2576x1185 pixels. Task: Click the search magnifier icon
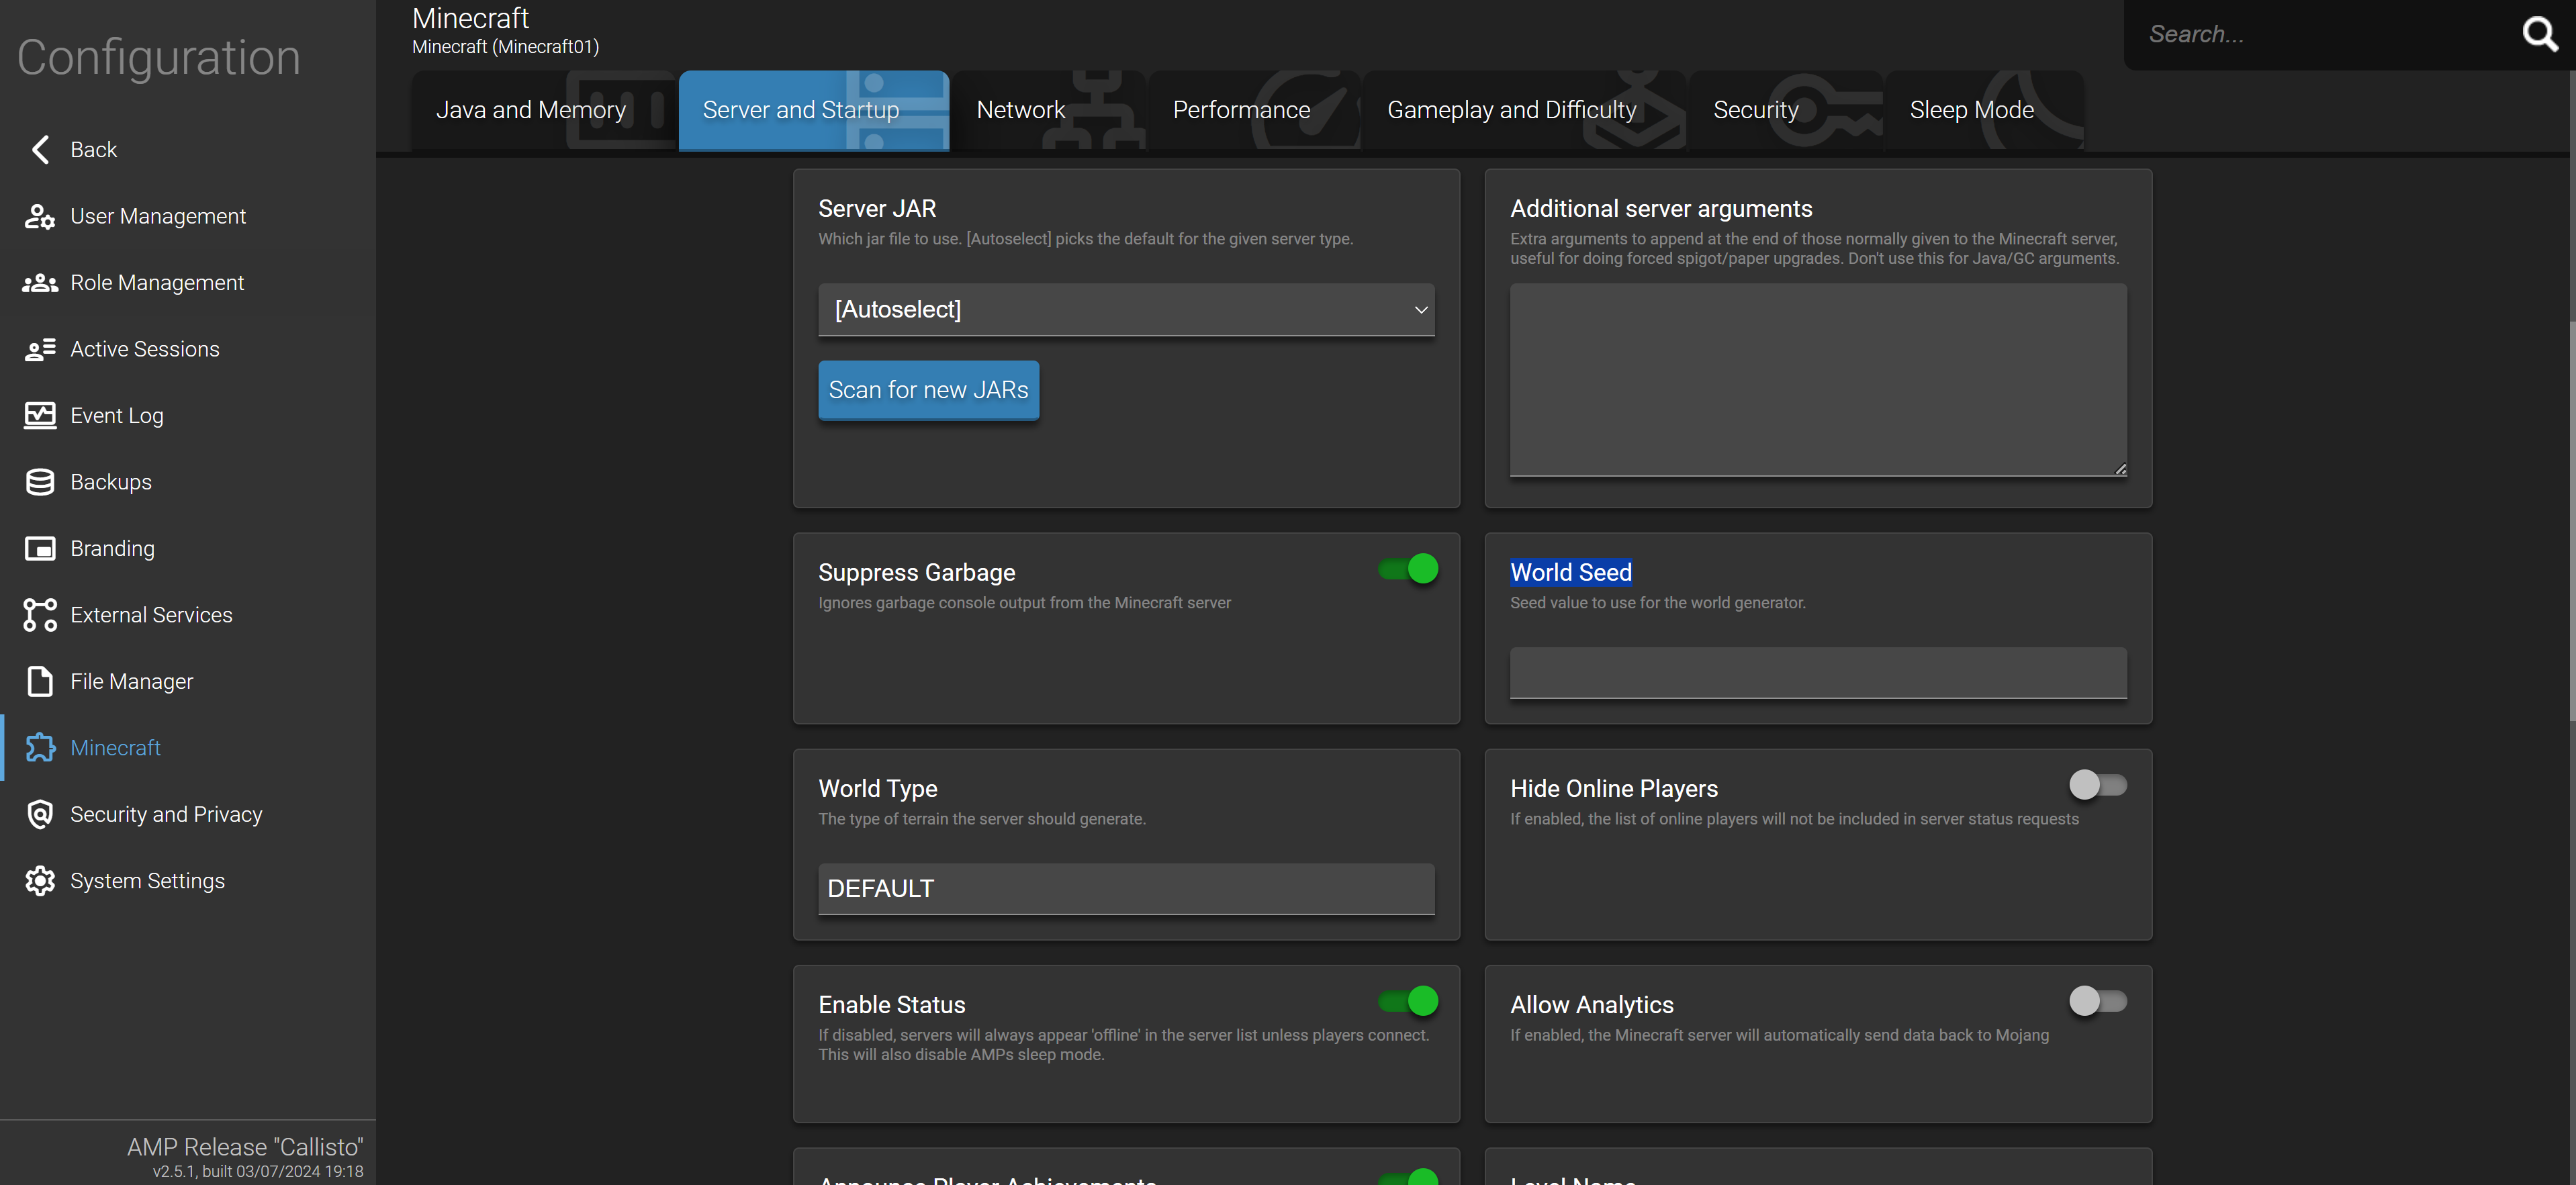pyautogui.click(x=2540, y=34)
